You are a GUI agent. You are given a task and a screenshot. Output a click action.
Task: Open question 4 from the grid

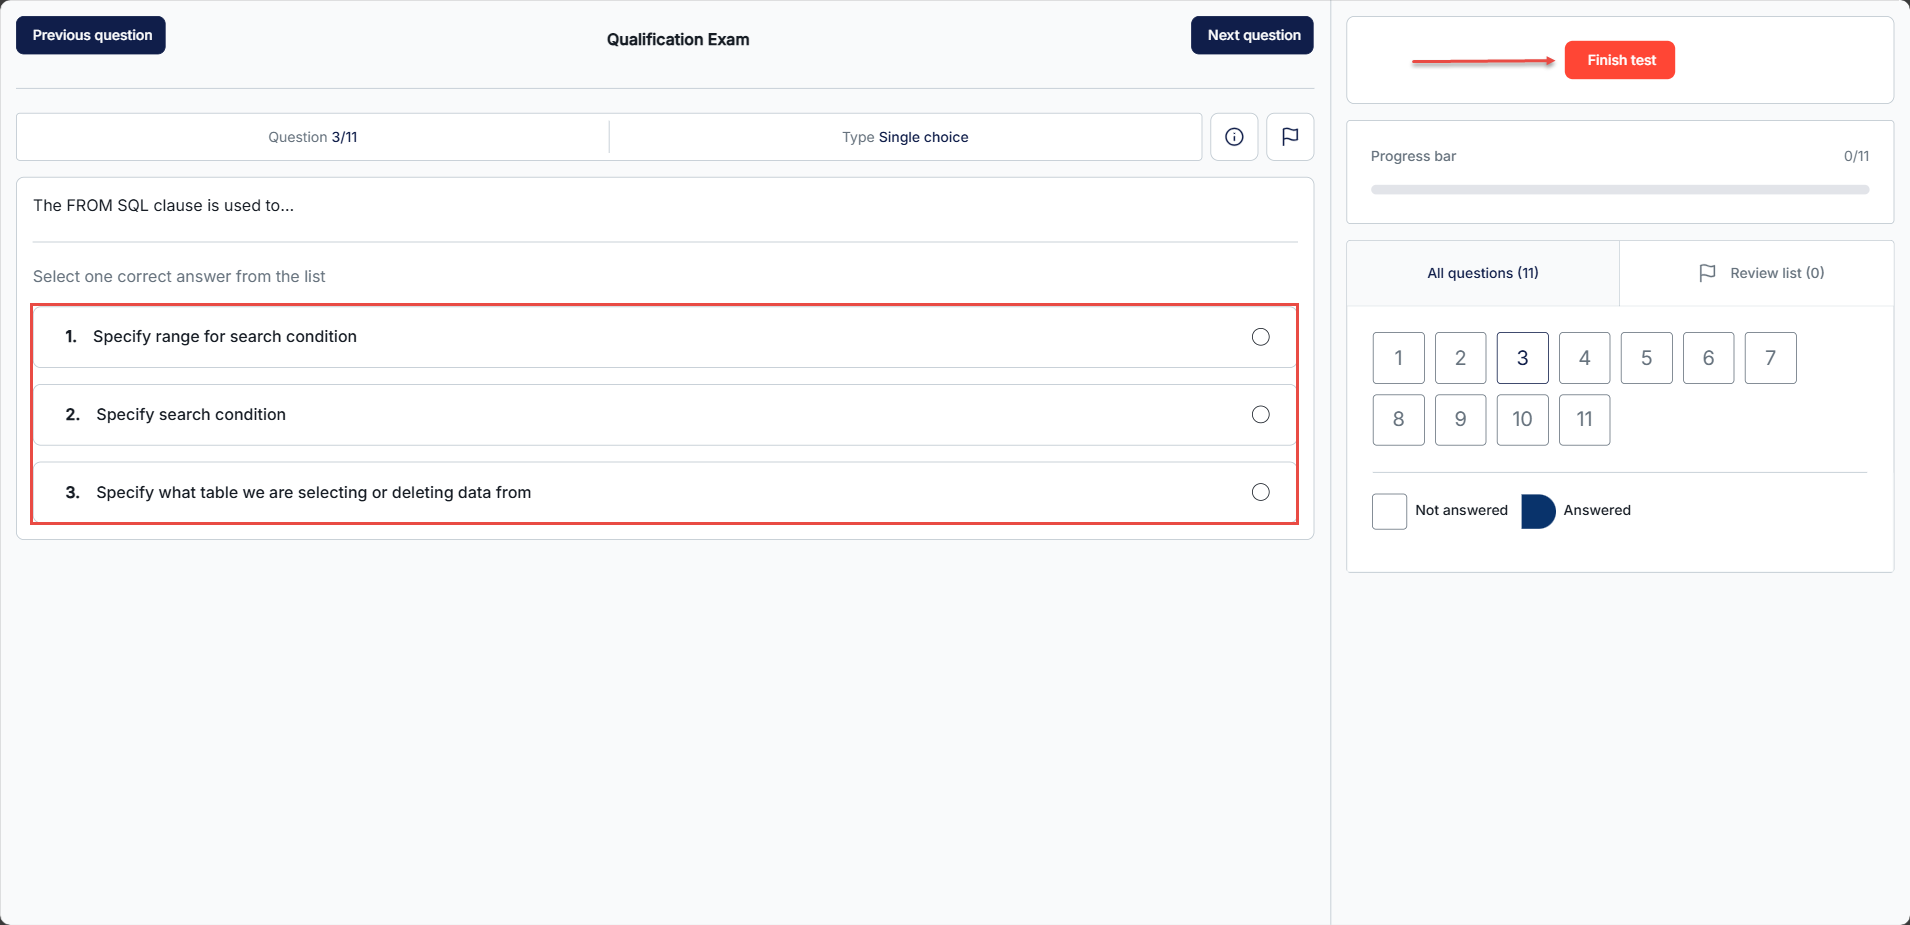pos(1584,358)
